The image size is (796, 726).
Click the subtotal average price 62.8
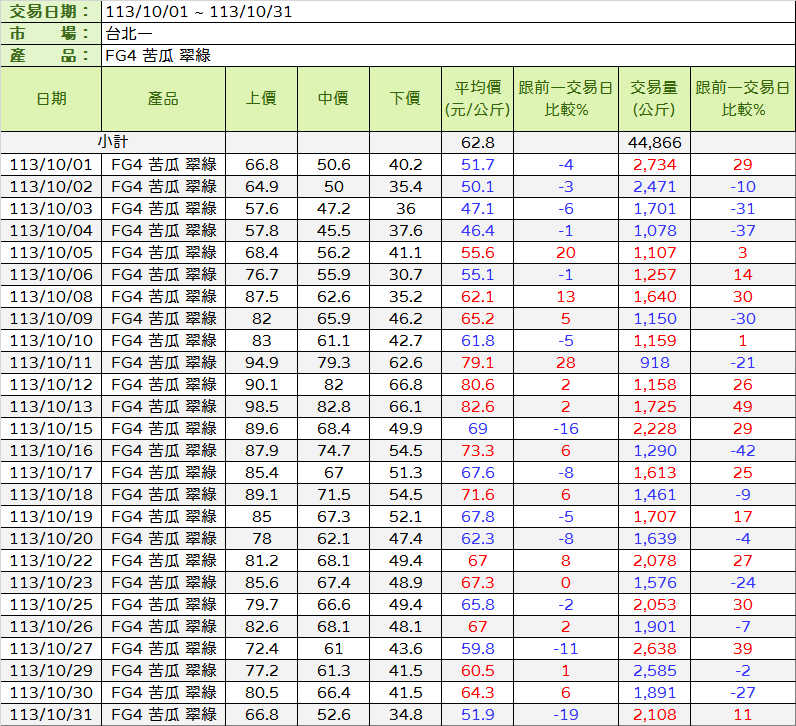pyautogui.click(x=478, y=143)
